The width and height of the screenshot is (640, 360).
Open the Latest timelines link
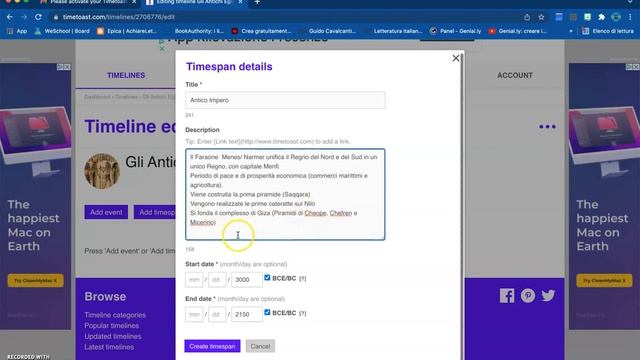109,347
